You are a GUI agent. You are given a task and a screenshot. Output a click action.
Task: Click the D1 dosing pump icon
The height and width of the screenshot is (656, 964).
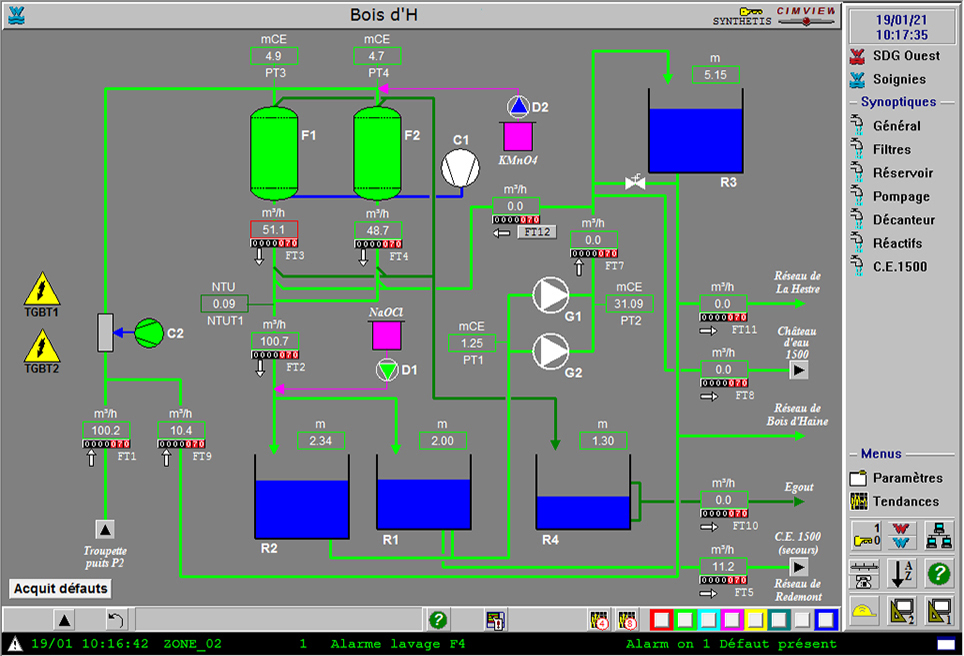pyautogui.click(x=387, y=371)
